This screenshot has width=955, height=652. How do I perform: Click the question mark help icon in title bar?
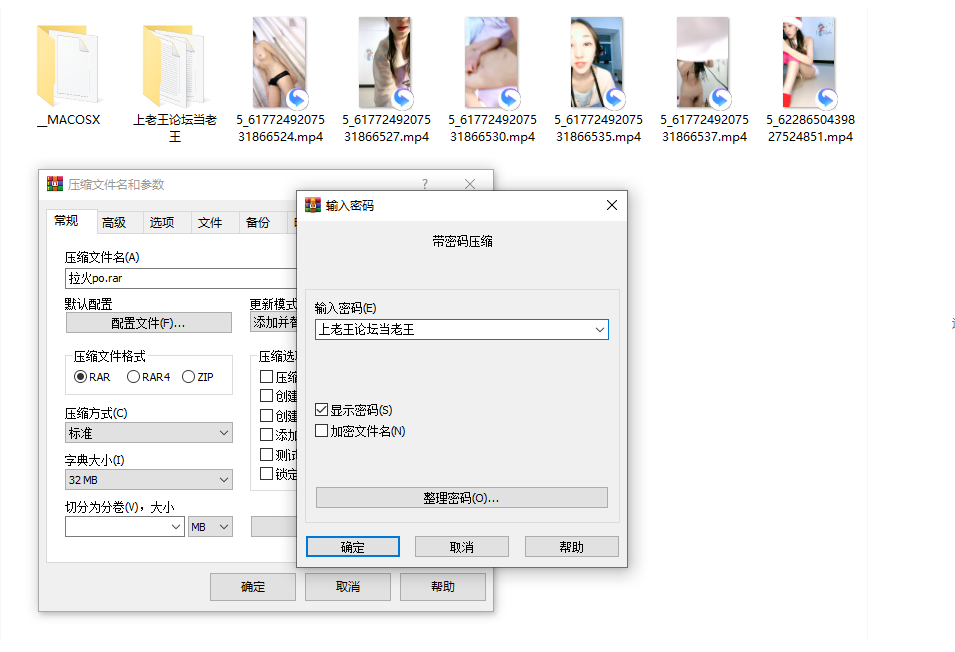click(x=424, y=184)
